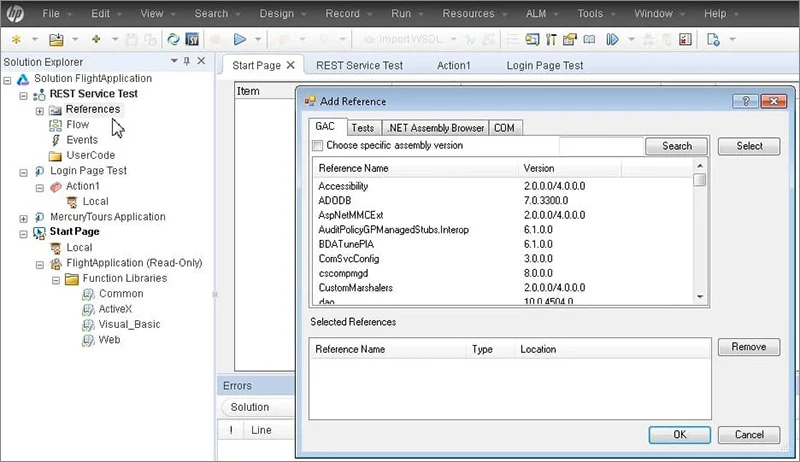This screenshot has width=800, height=462.
Task: Click the Action1 tree icon
Action: coord(56,187)
